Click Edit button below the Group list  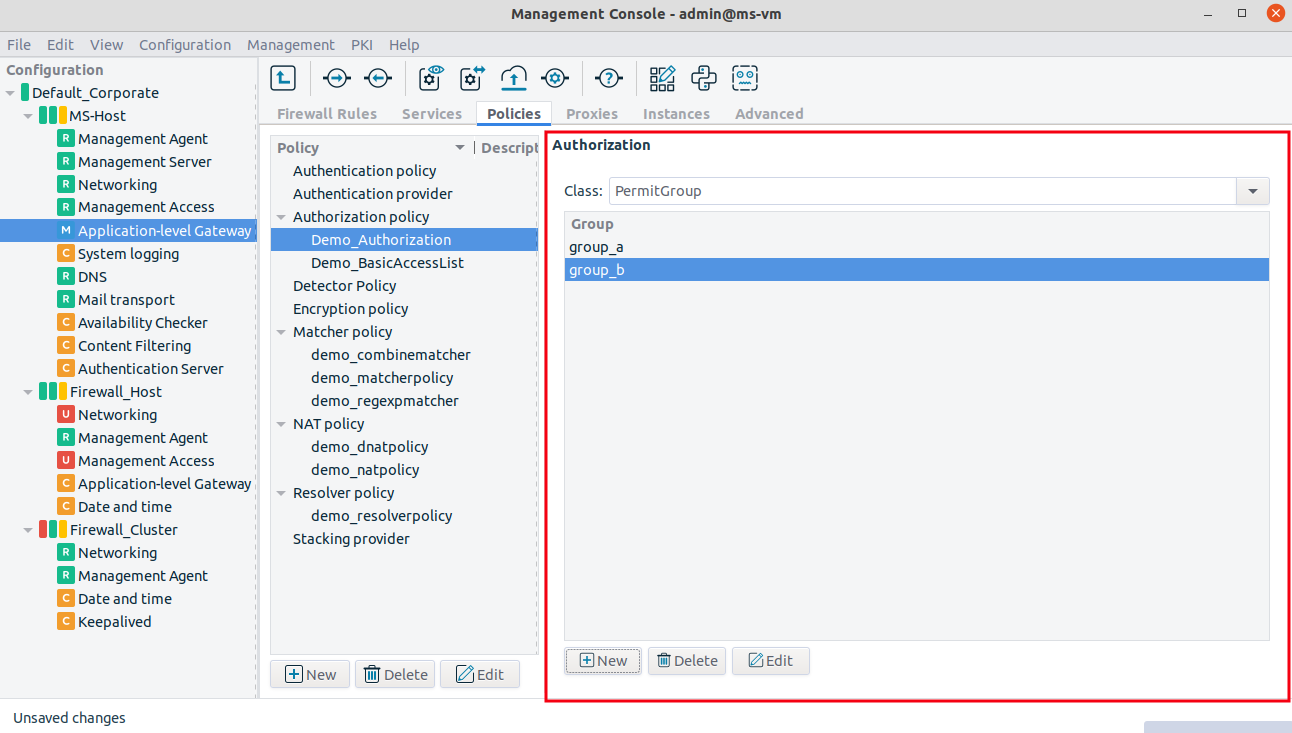pyautogui.click(x=771, y=660)
